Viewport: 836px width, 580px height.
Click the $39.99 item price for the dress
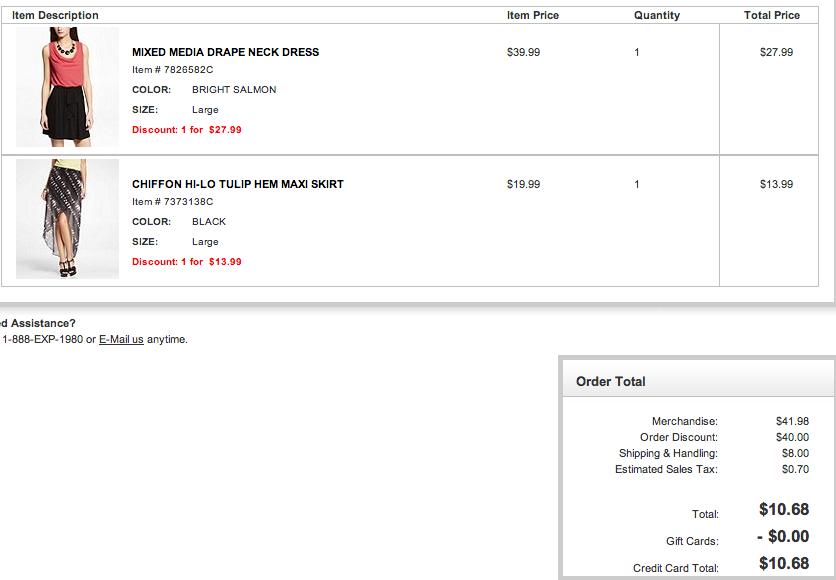[x=523, y=52]
